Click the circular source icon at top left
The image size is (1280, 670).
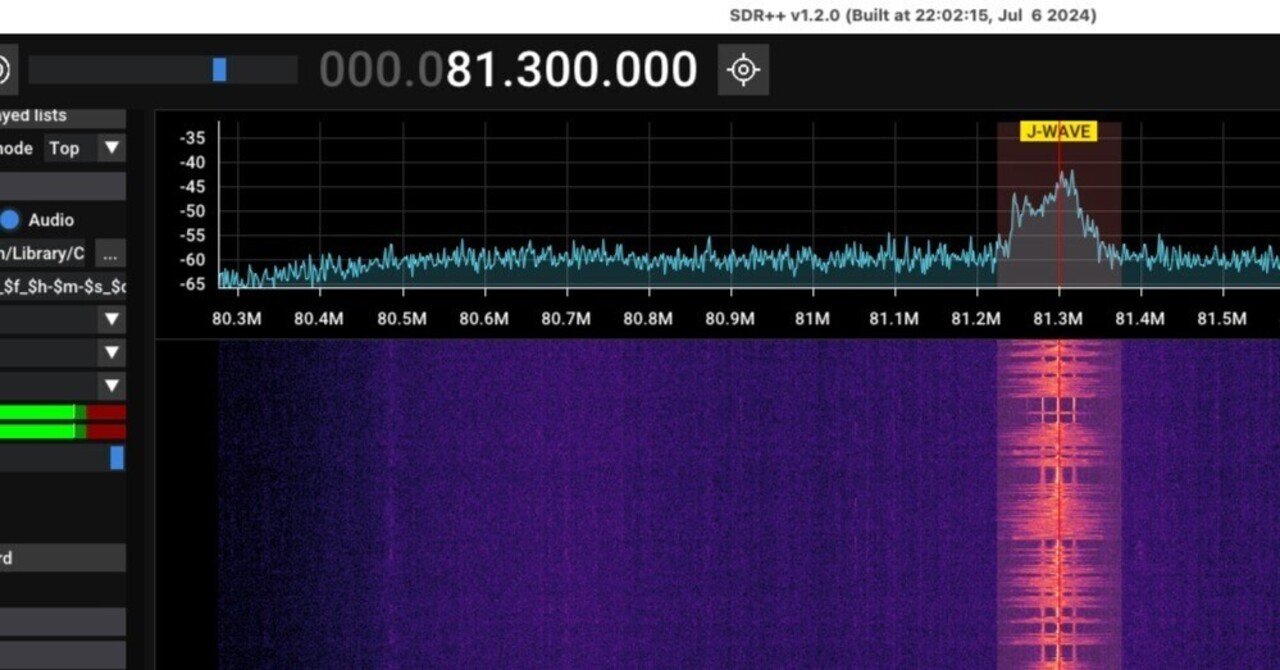(6, 70)
